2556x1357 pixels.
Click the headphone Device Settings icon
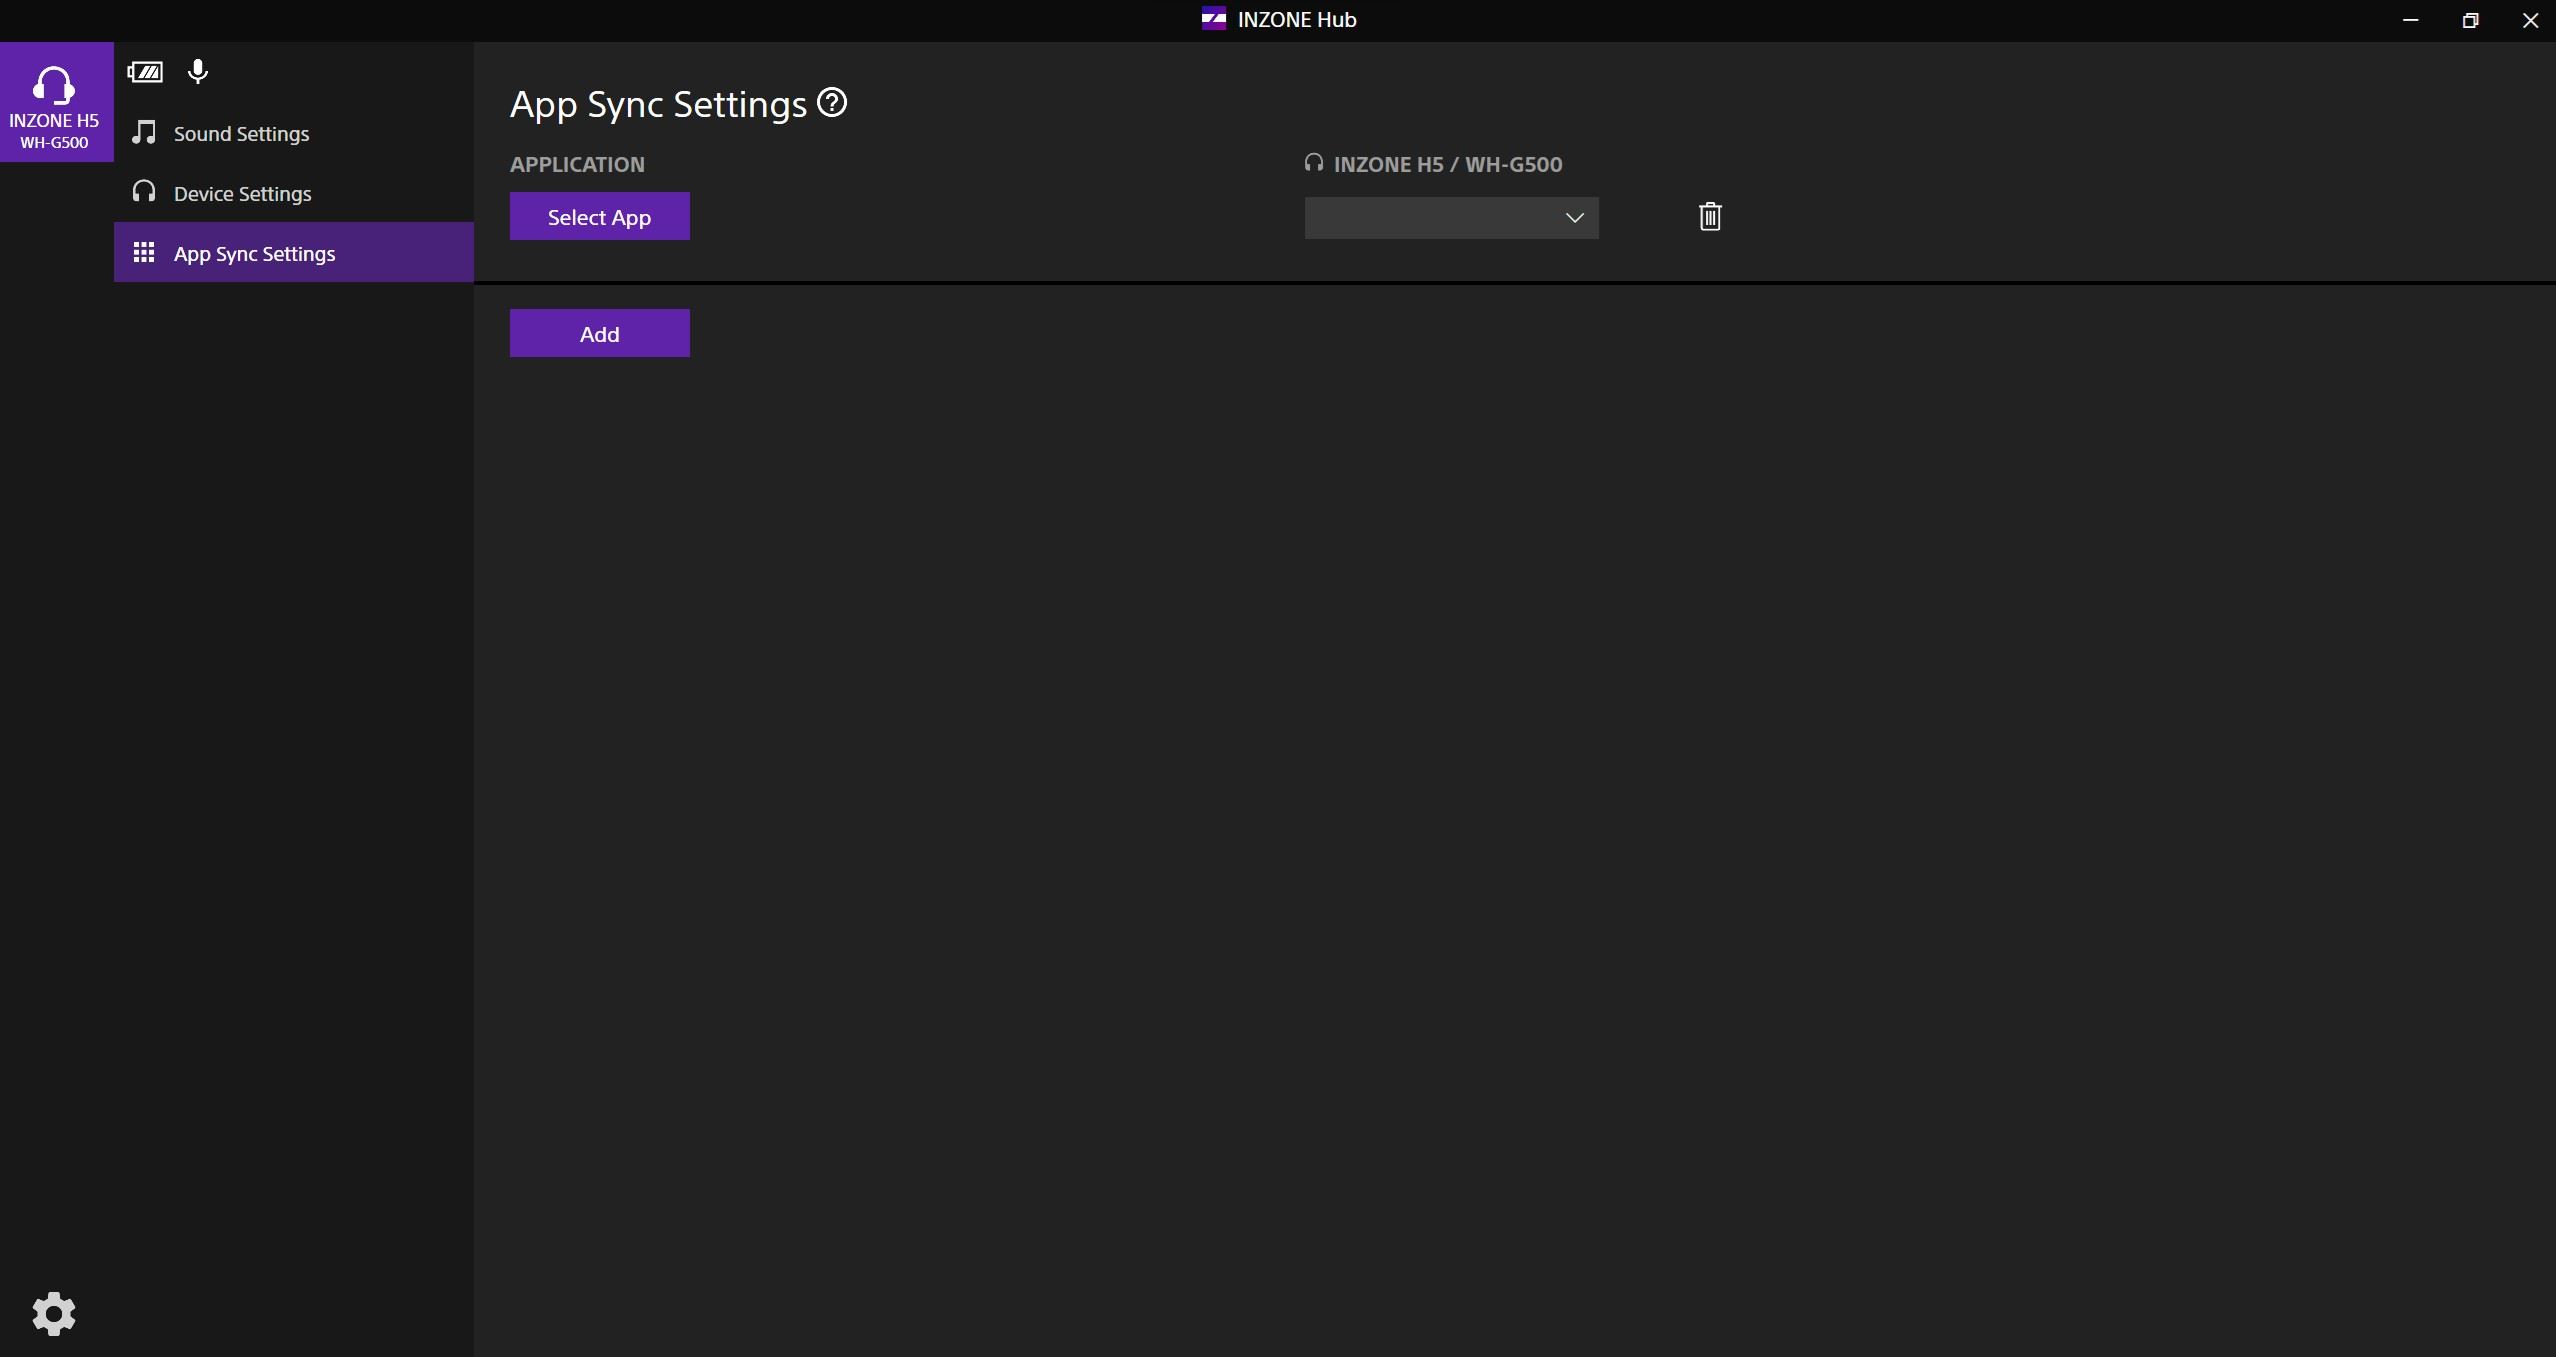coord(144,192)
